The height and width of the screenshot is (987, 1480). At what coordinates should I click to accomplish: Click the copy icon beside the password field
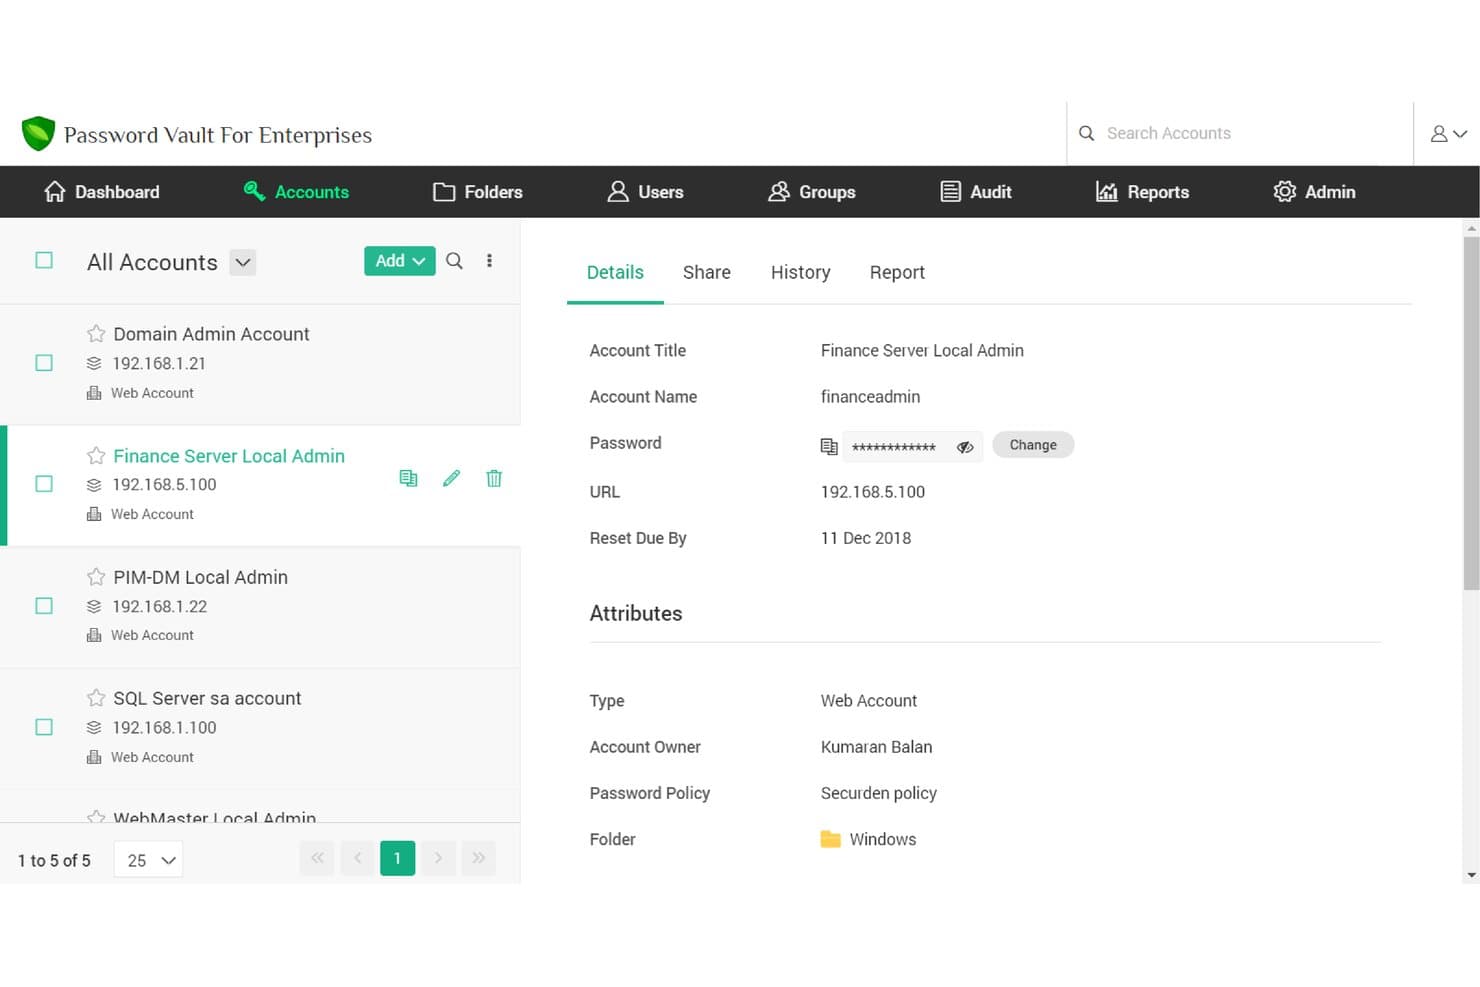pyautogui.click(x=829, y=446)
